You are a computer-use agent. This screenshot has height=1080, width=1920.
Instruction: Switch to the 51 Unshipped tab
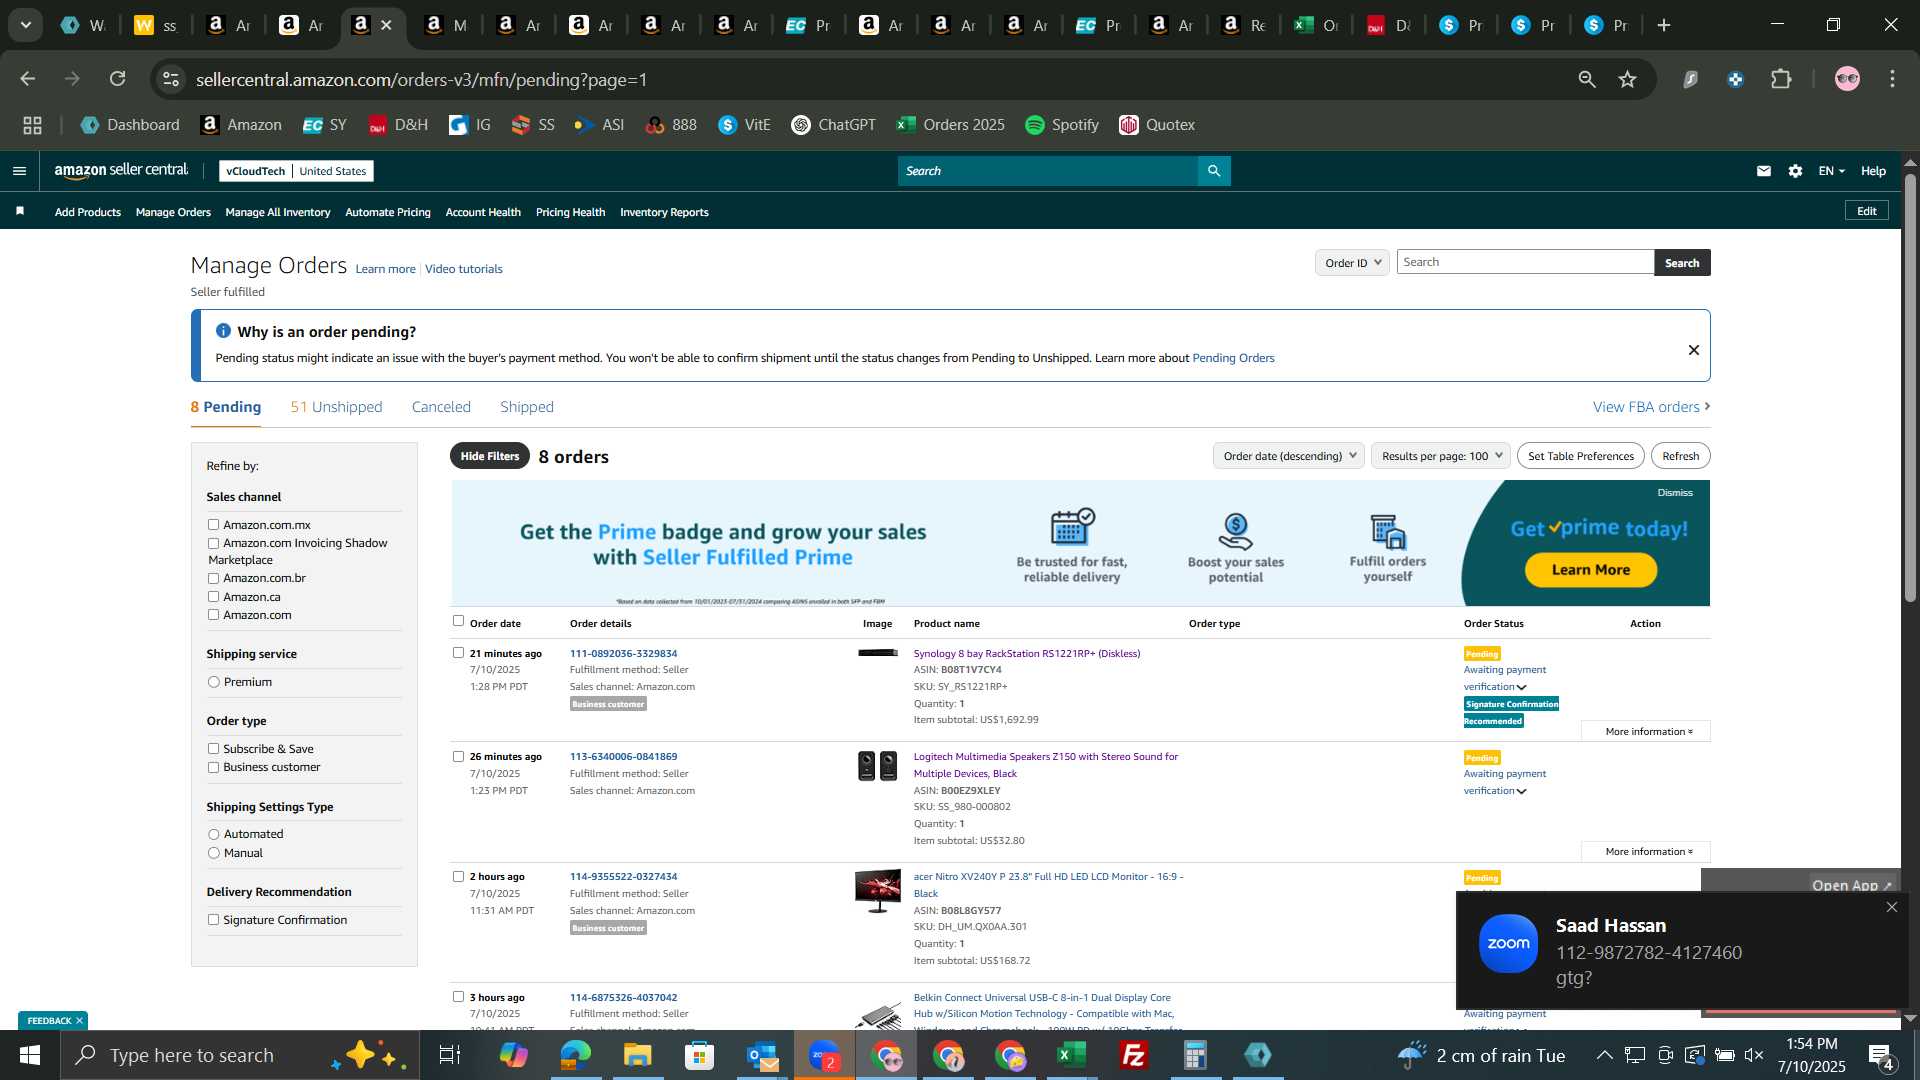(x=336, y=407)
